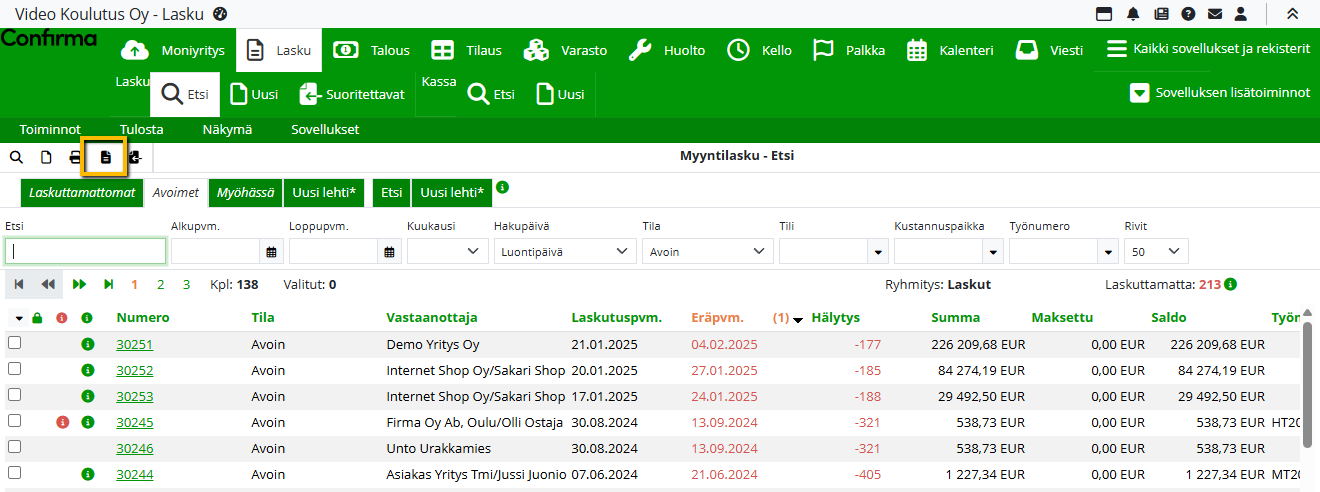Switch to the Myöhässä tab
Image resolution: width=1320 pixels, height=492 pixels.
(245, 193)
